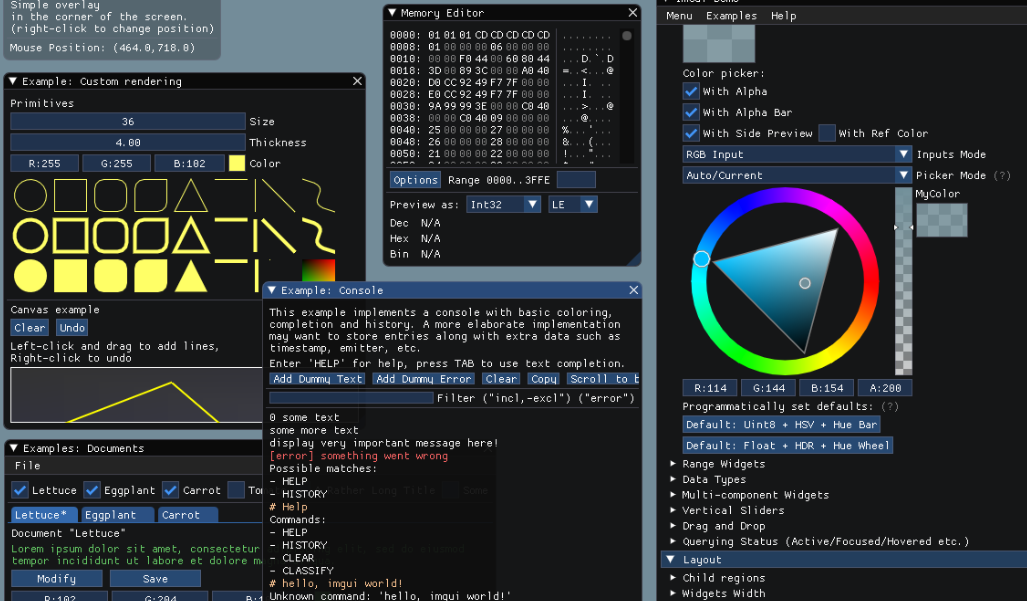The image size is (1027, 601).
Task: Open the File menu in Documents window
Action: point(28,465)
